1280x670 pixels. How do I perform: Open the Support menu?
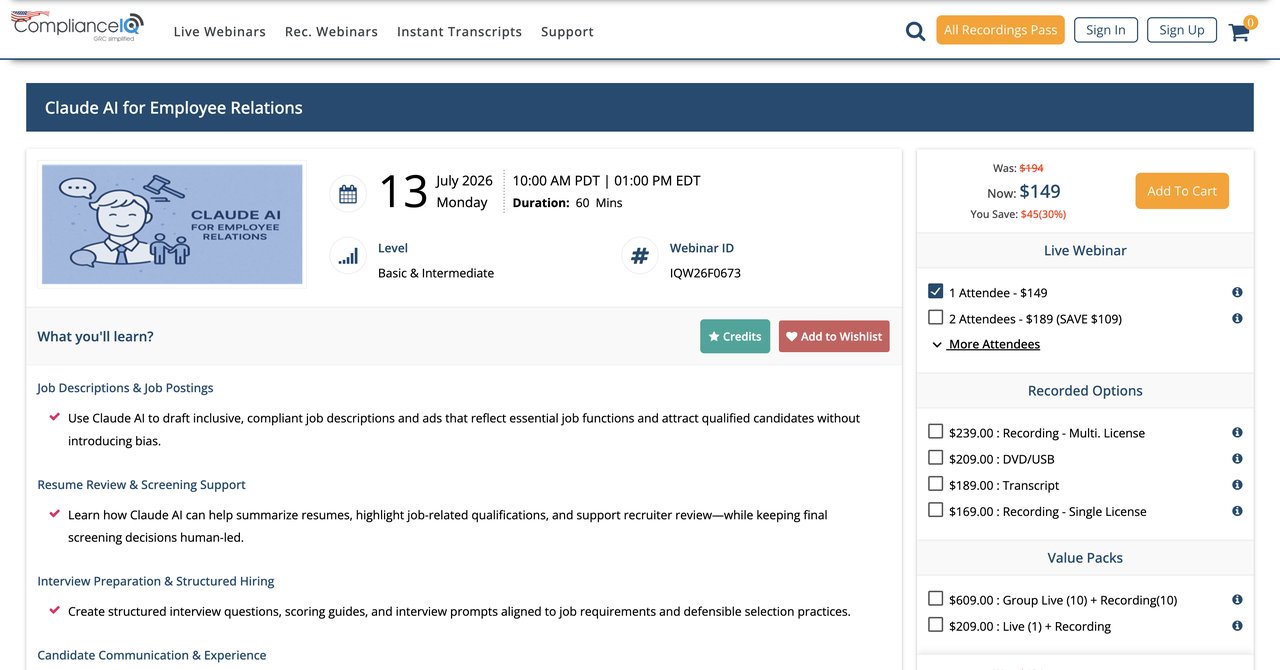[x=567, y=31]
